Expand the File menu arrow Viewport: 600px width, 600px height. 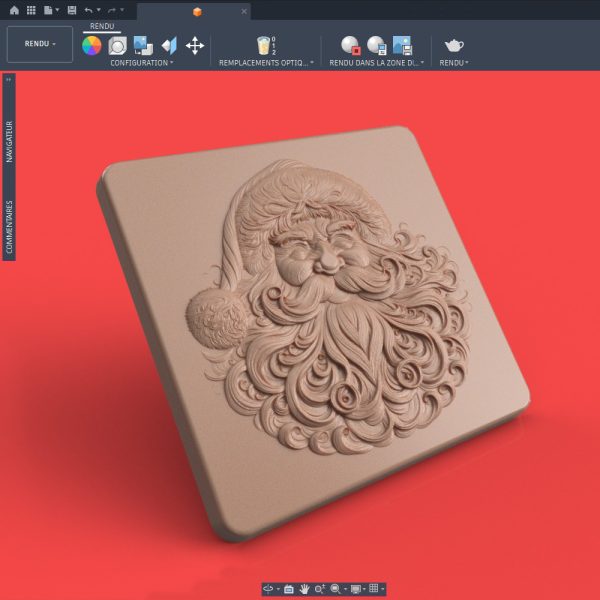click(57, 10)
